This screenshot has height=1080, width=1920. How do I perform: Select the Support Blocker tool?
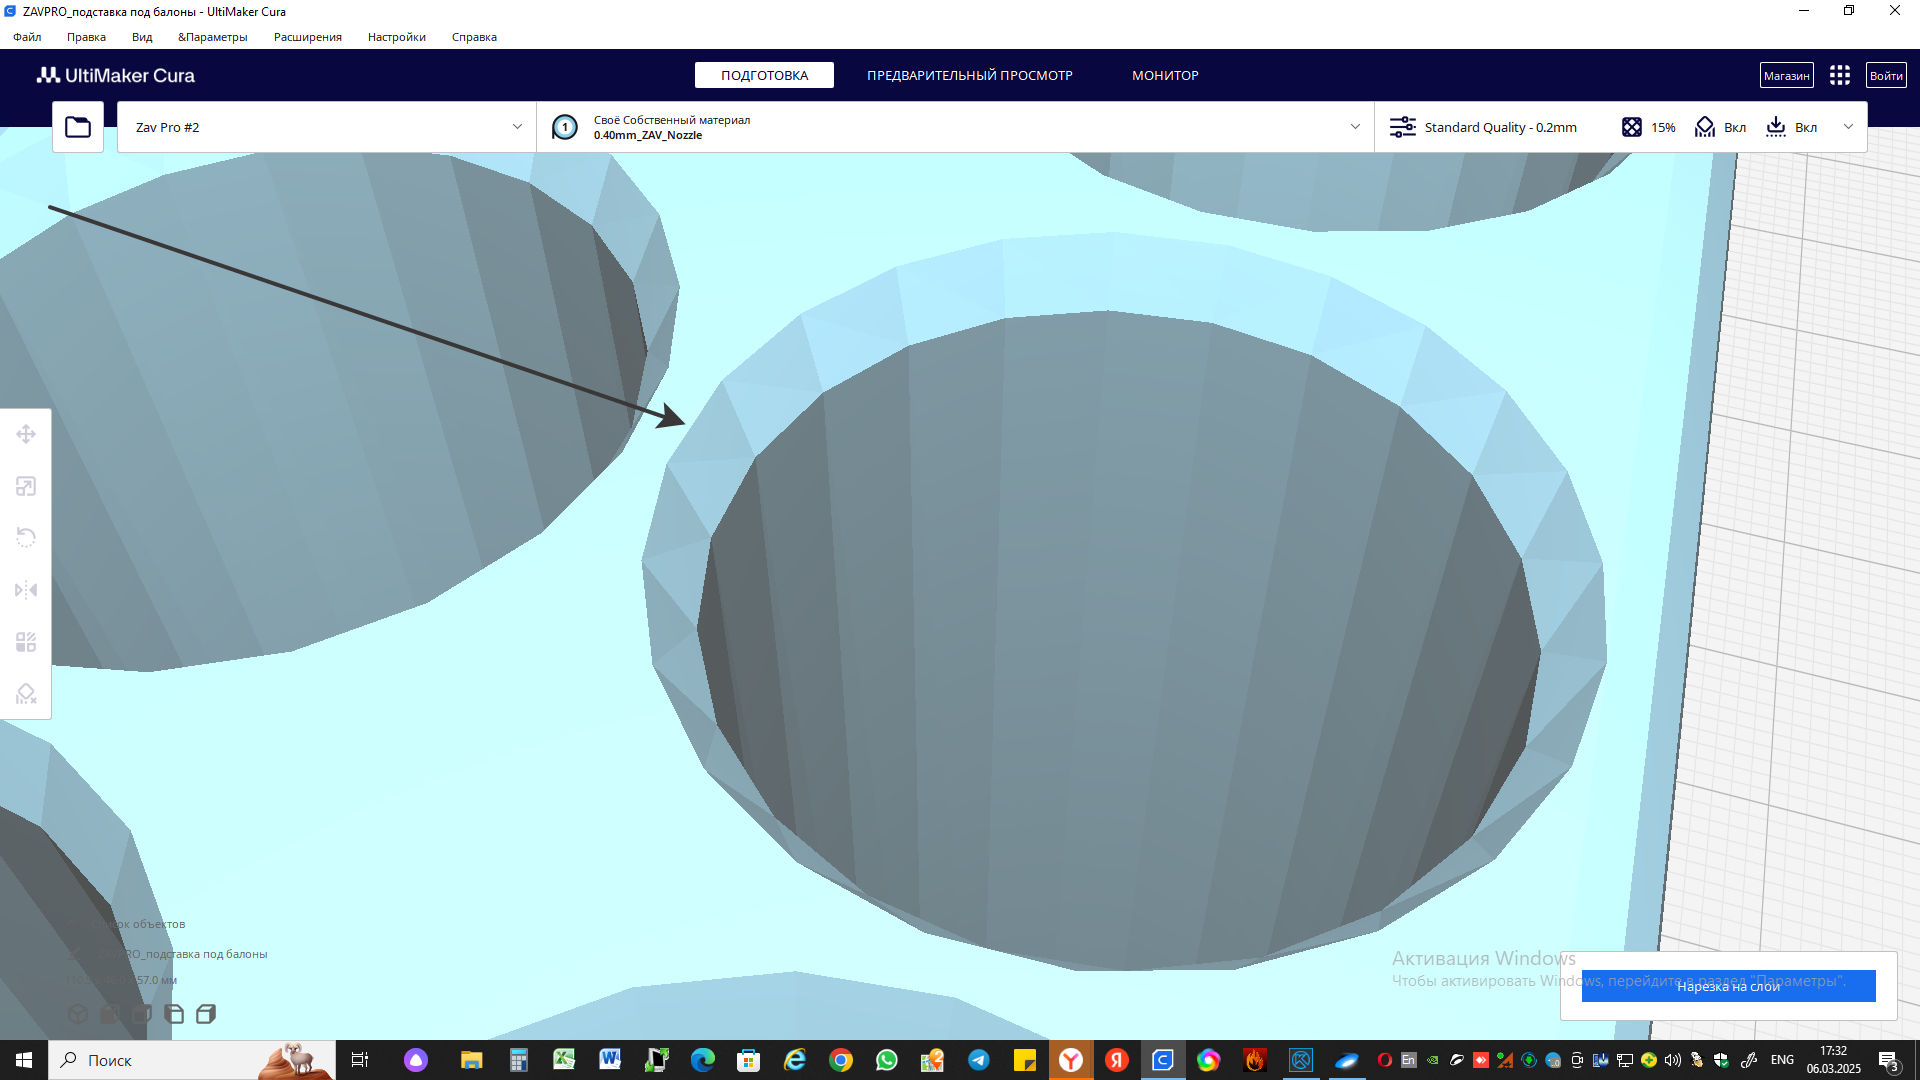[26, 694]
